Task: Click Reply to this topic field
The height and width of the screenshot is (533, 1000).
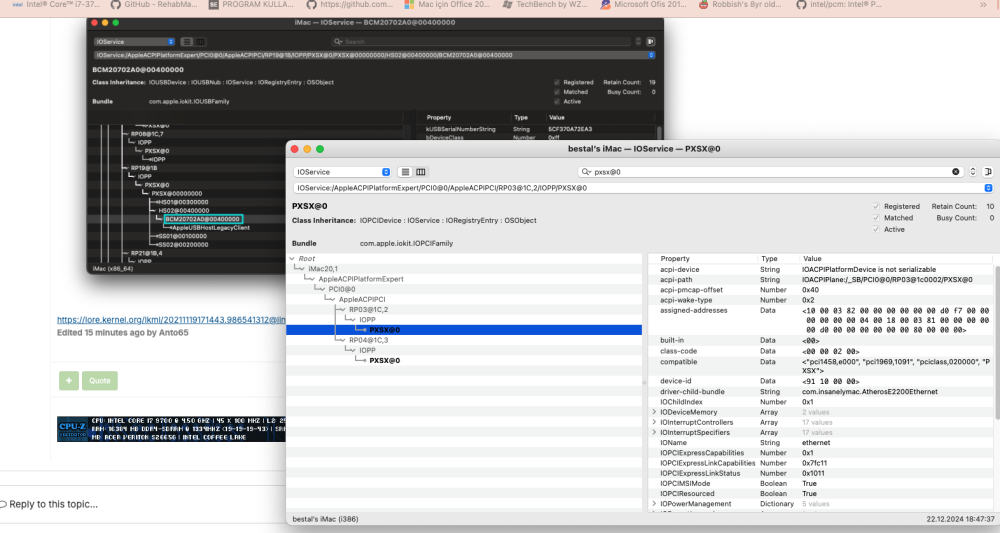Action: coord(54,504)
